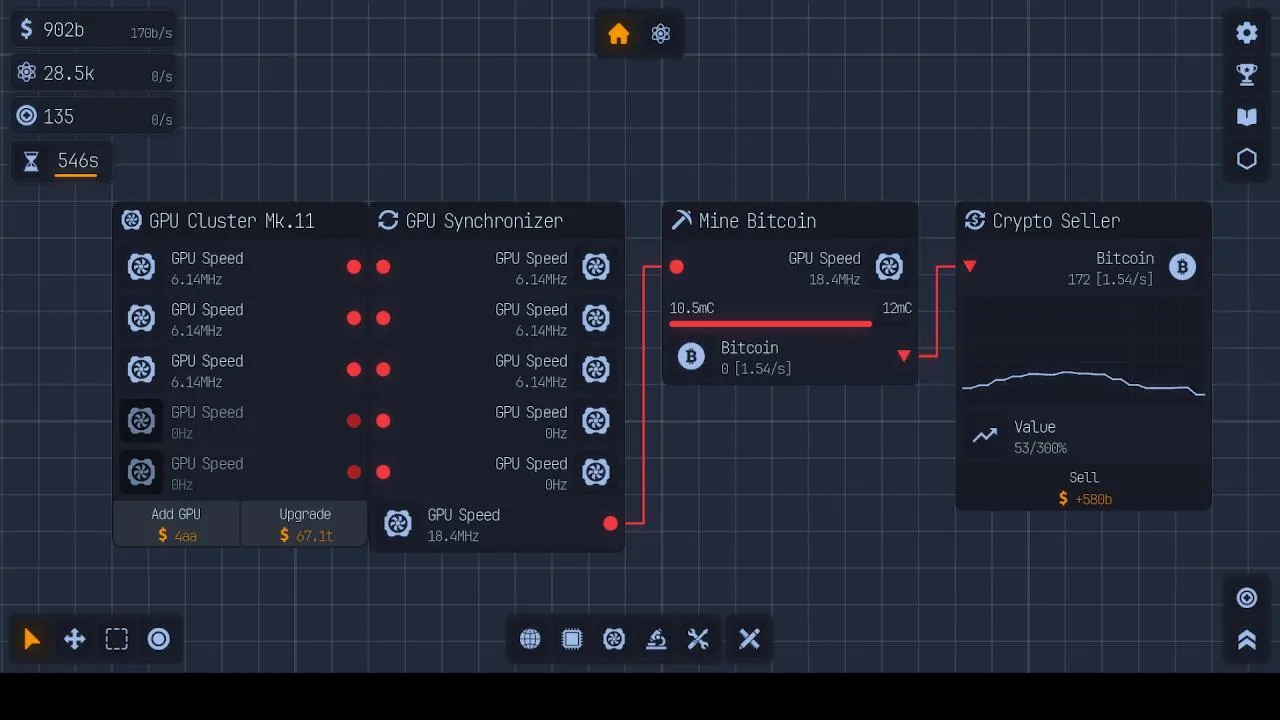Click the fourth dimmed GPU Cluster output port
The width and height of the screenshot is (1280, 720).
pos(354,421)
